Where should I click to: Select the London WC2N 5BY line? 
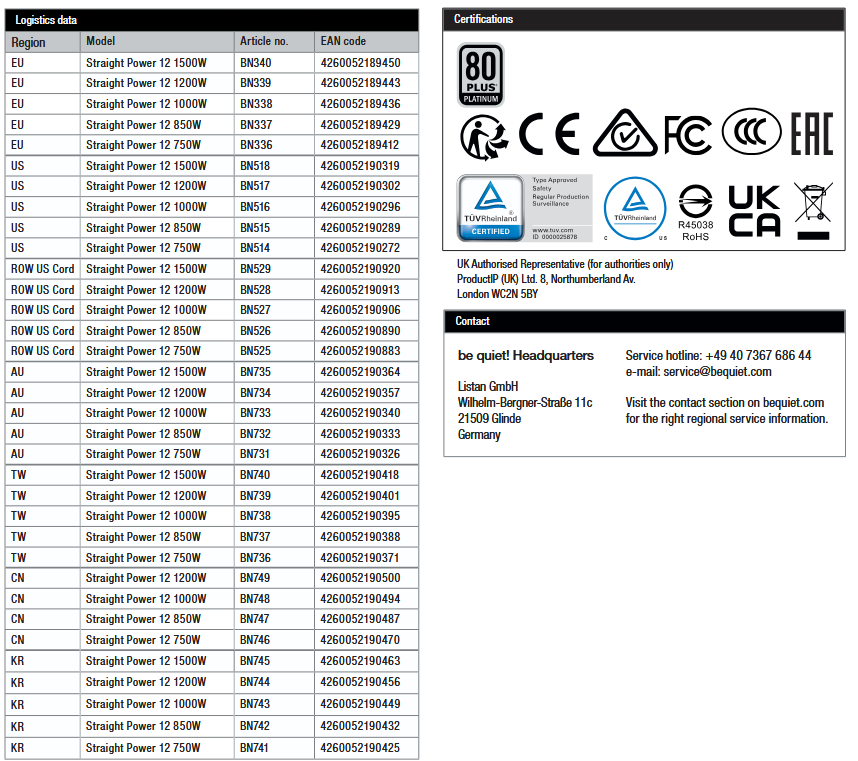(497, 294)
